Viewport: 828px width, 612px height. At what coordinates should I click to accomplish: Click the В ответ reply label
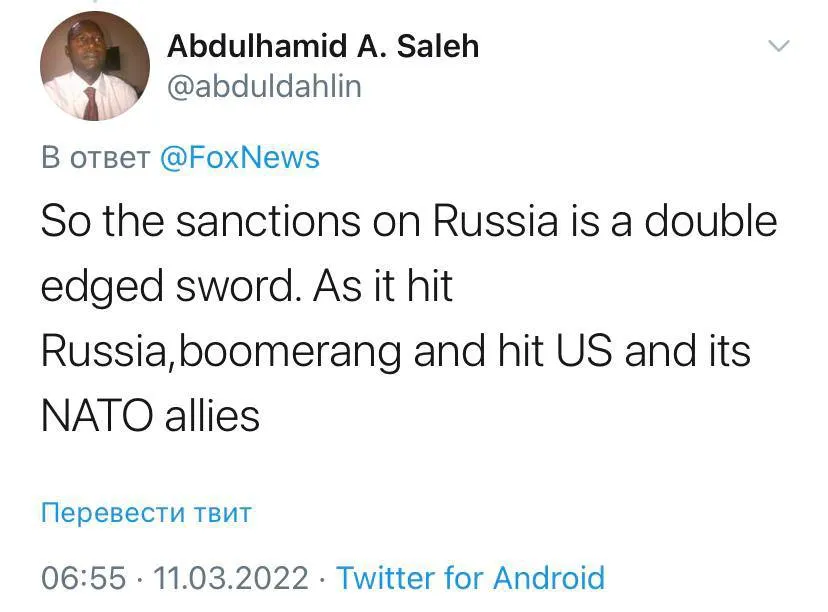click(x=96, y=157)
